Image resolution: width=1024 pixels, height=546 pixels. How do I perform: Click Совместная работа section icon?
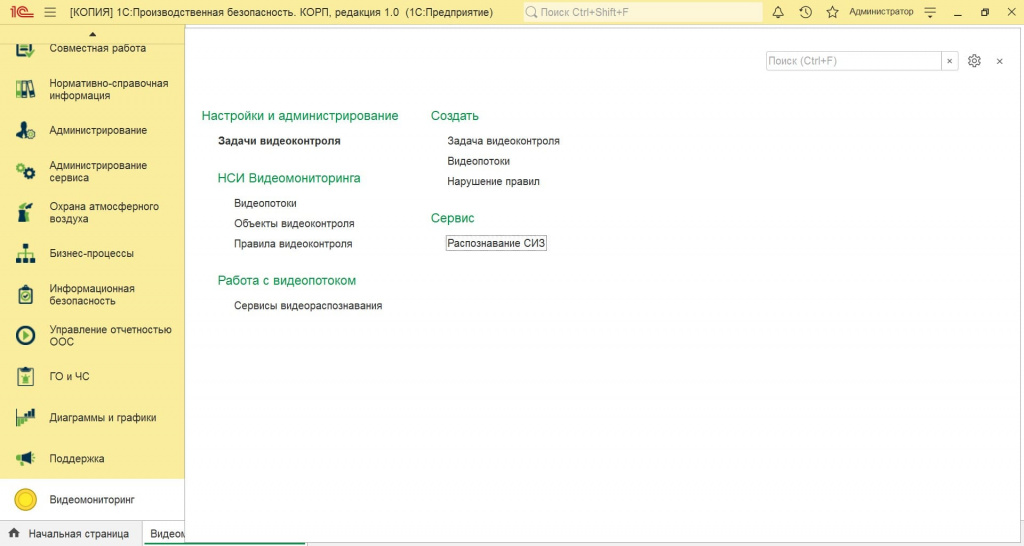pyautogui.click(x=25, y=48)
